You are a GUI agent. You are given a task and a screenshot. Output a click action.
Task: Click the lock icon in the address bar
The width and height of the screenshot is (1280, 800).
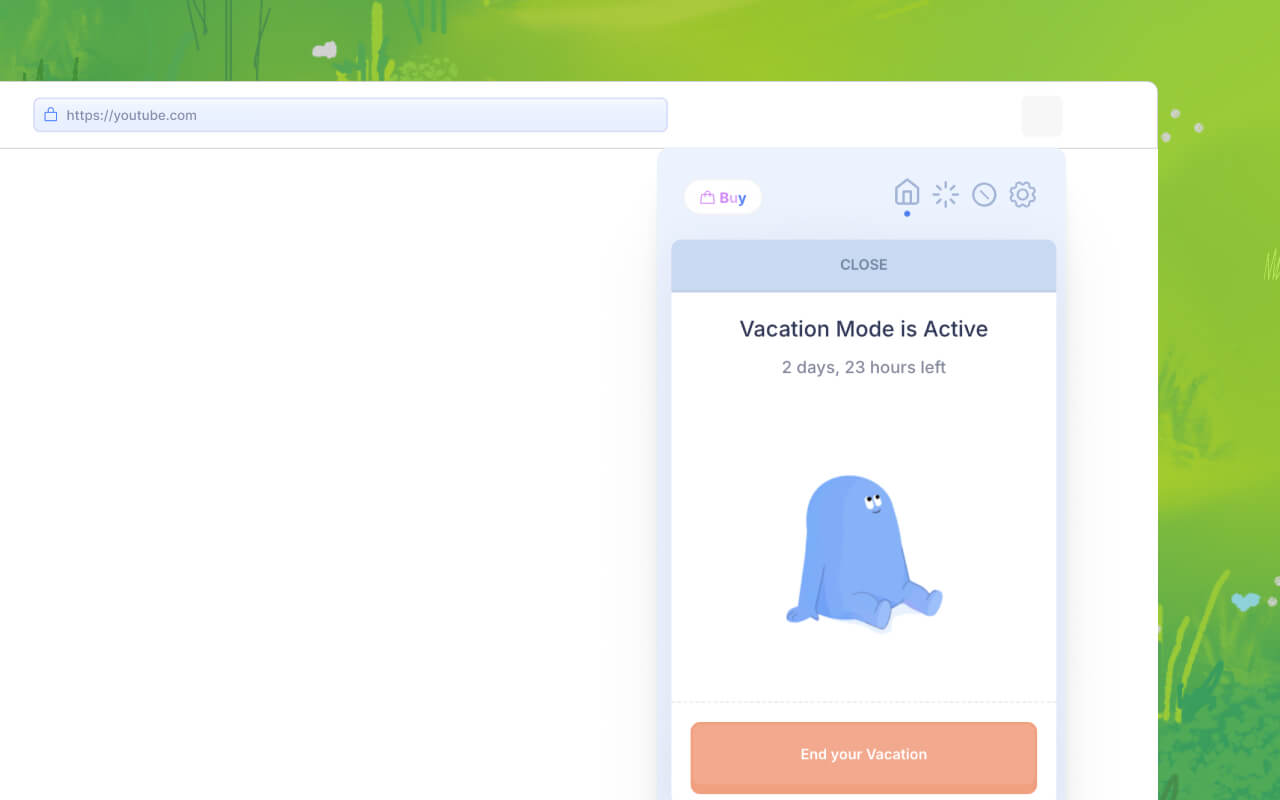51,114
